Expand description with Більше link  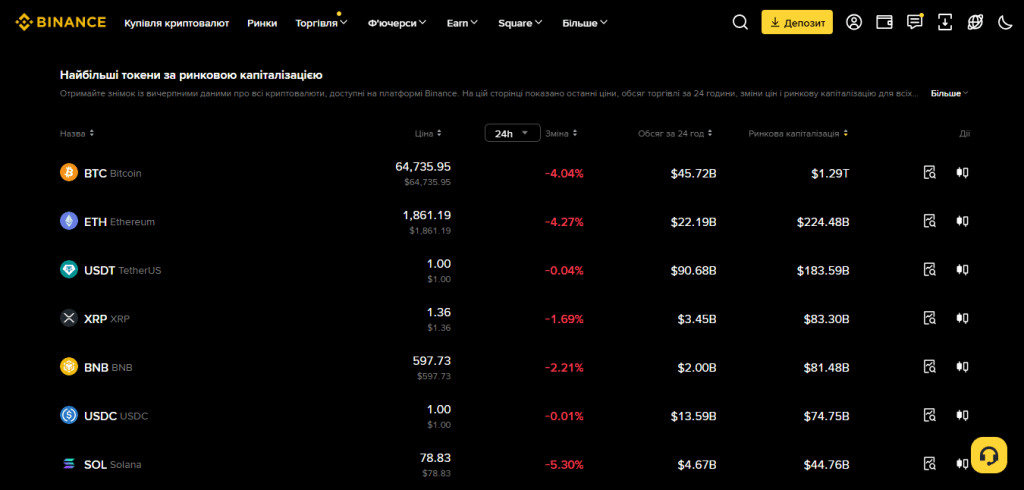tap(950, 93)
